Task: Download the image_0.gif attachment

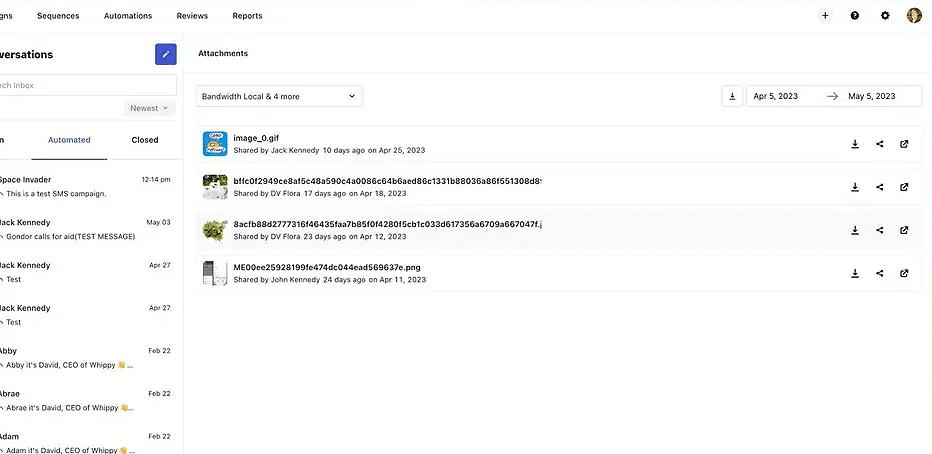Action: click(855, 144)
